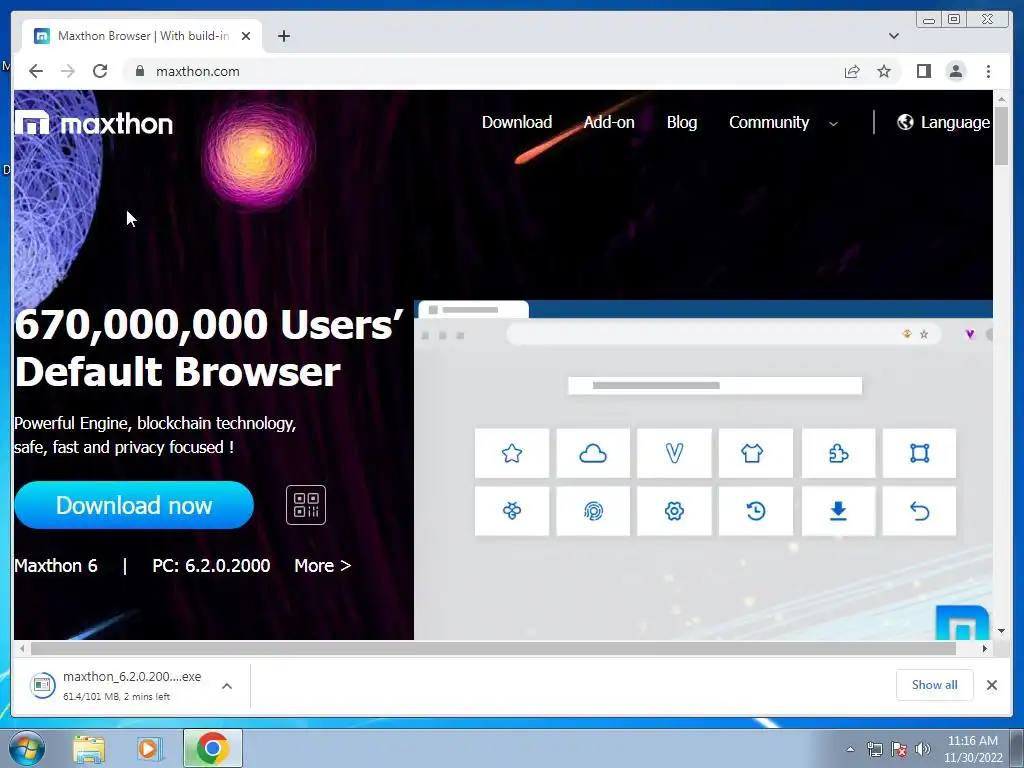Click the globe icon beside Language

pyautogui.click(x=905, y=122)
